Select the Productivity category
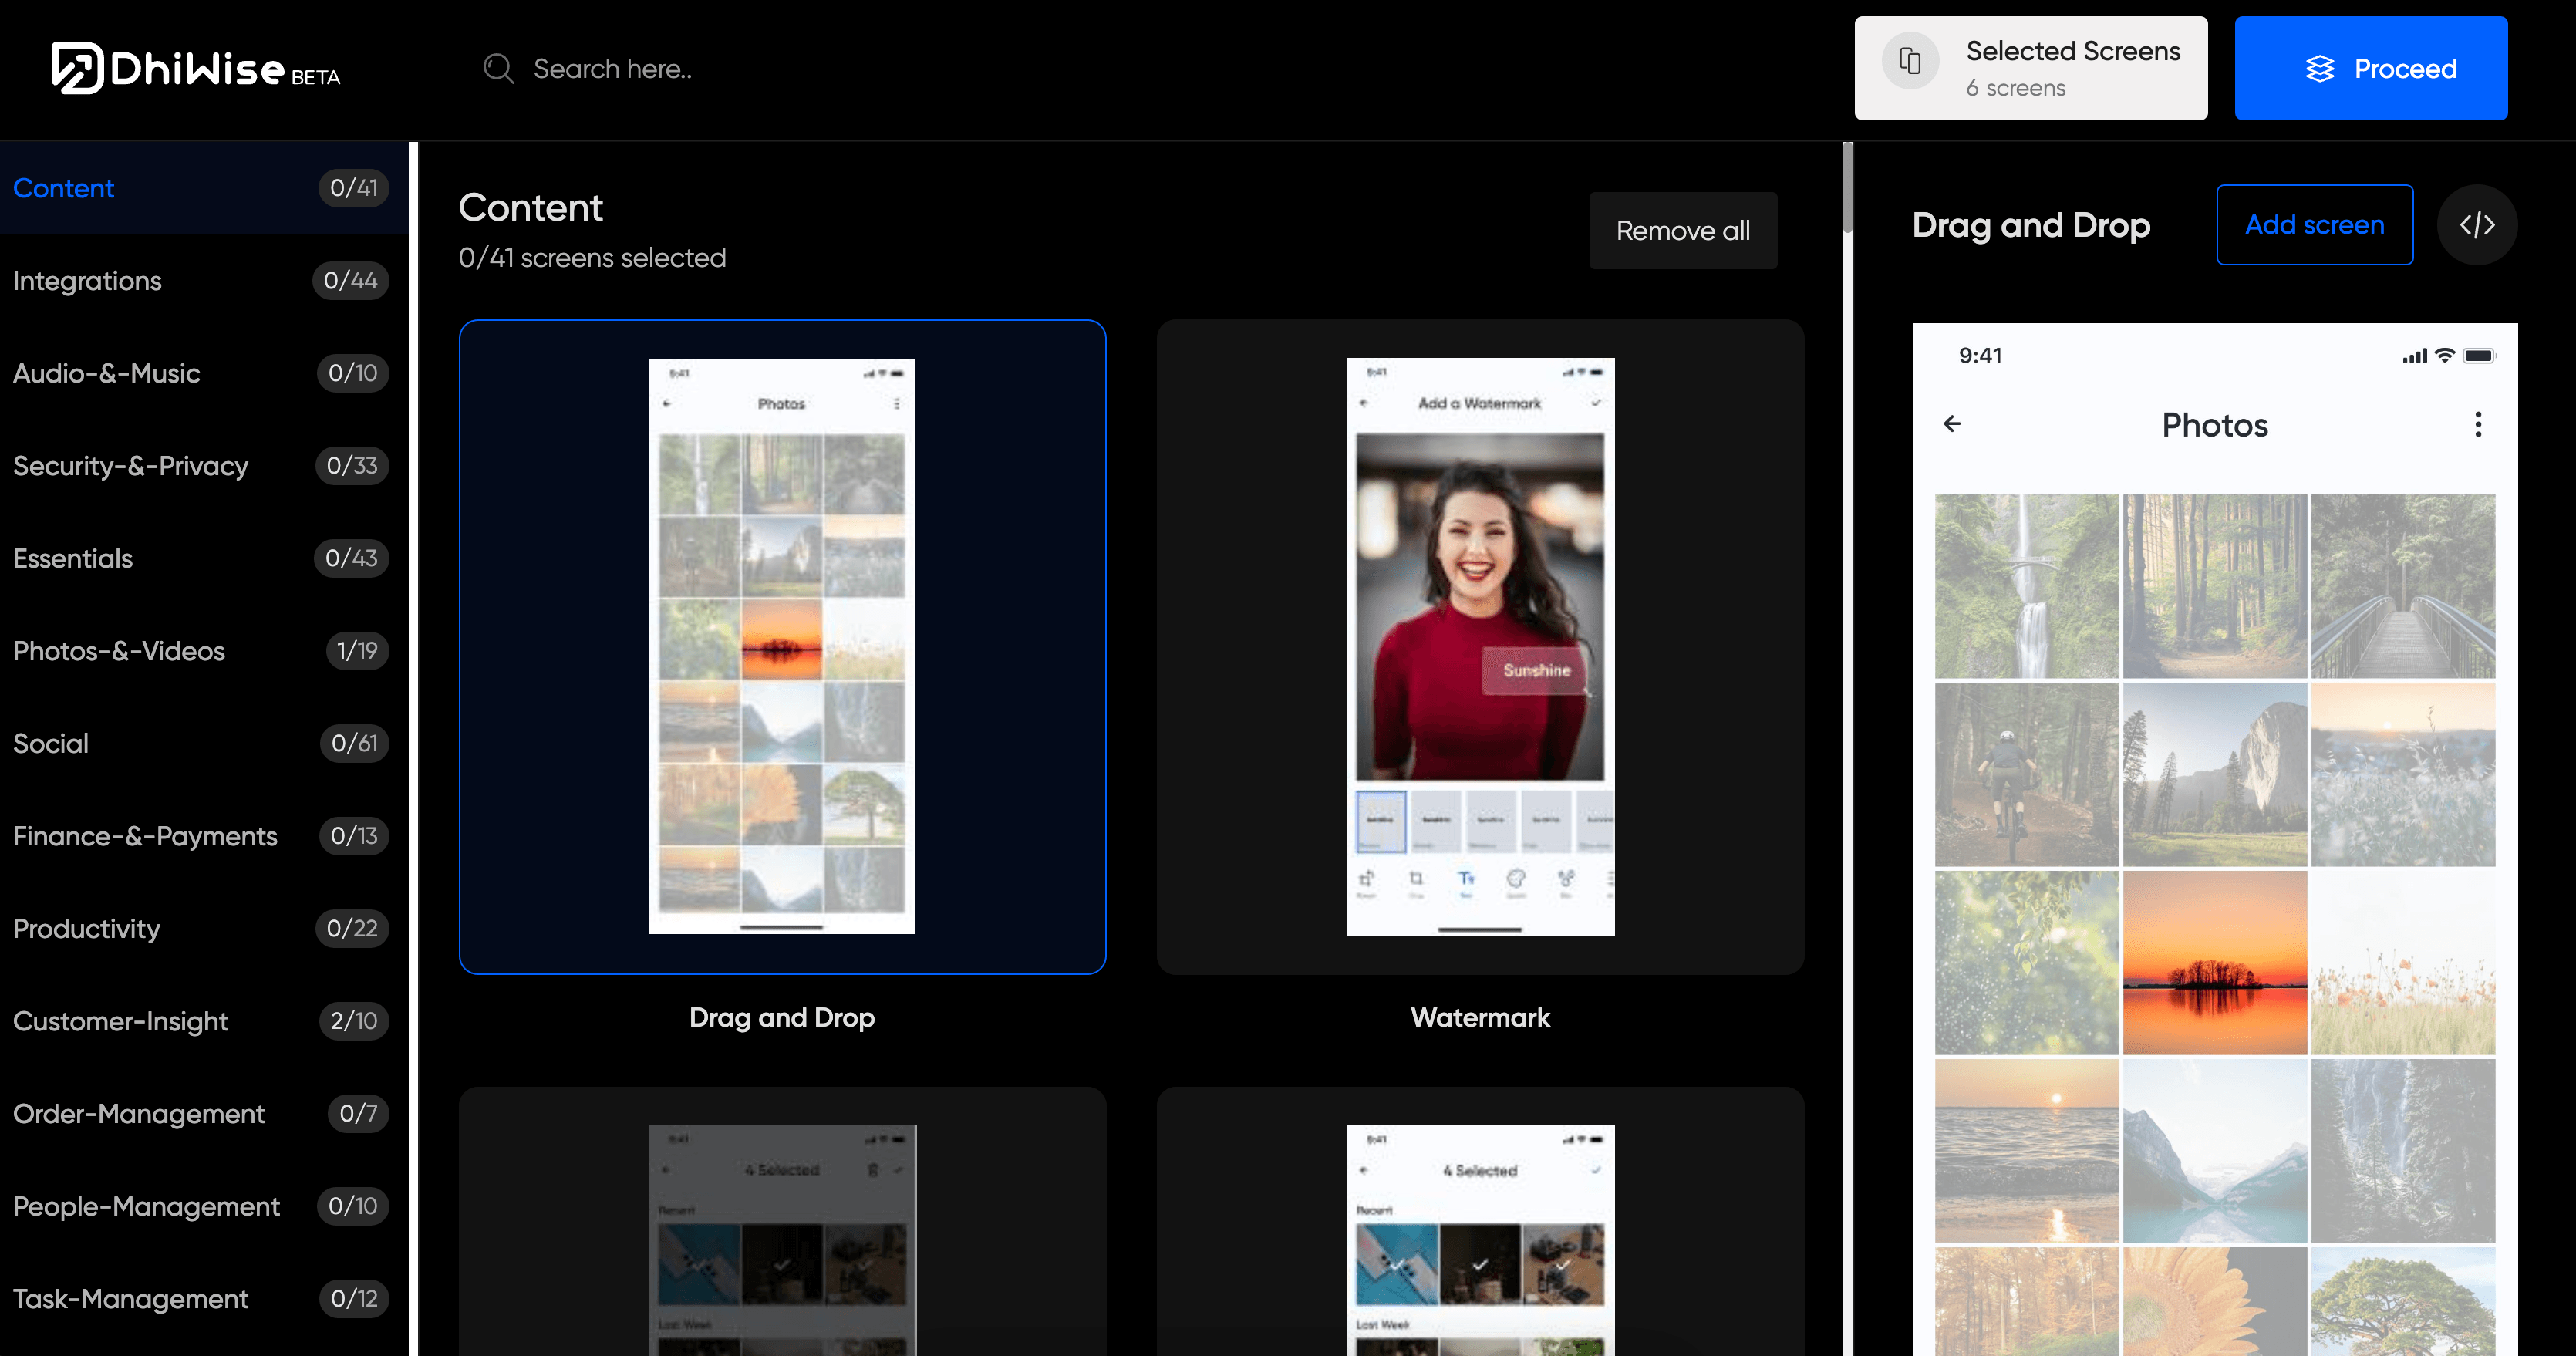The height and width of the screenshot is (1356, 2576). point(204,928)
